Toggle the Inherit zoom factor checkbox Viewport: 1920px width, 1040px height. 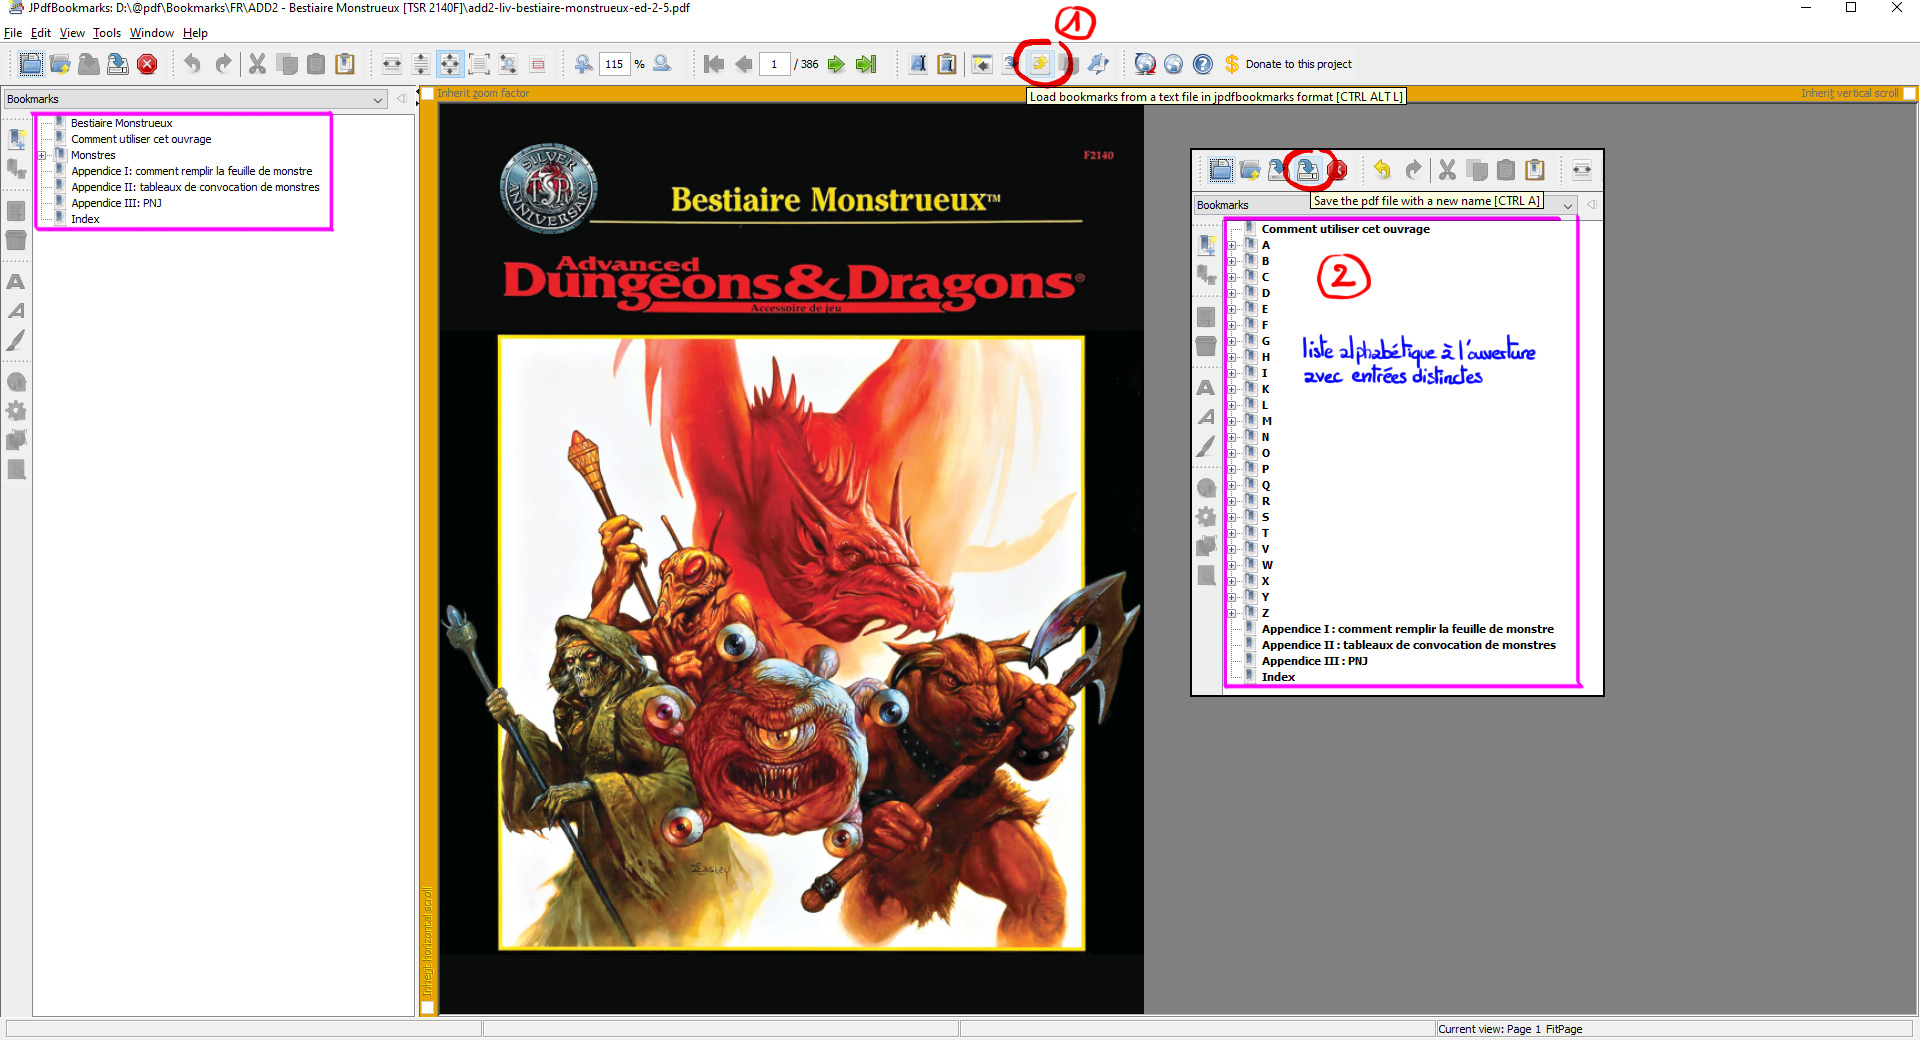tap(428, 94)
